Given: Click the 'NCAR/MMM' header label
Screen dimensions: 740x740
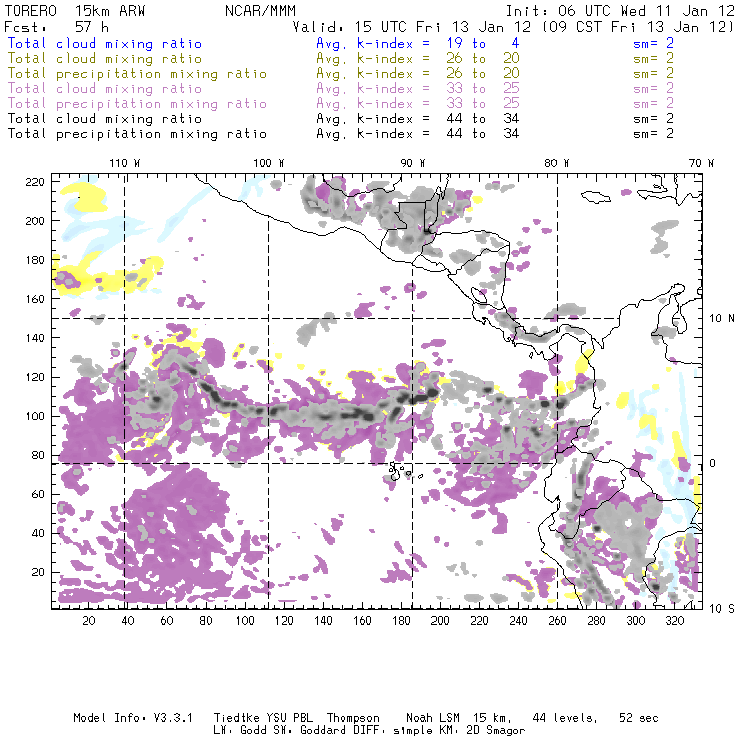Looking at the screenshot, I should pos(260,11).
